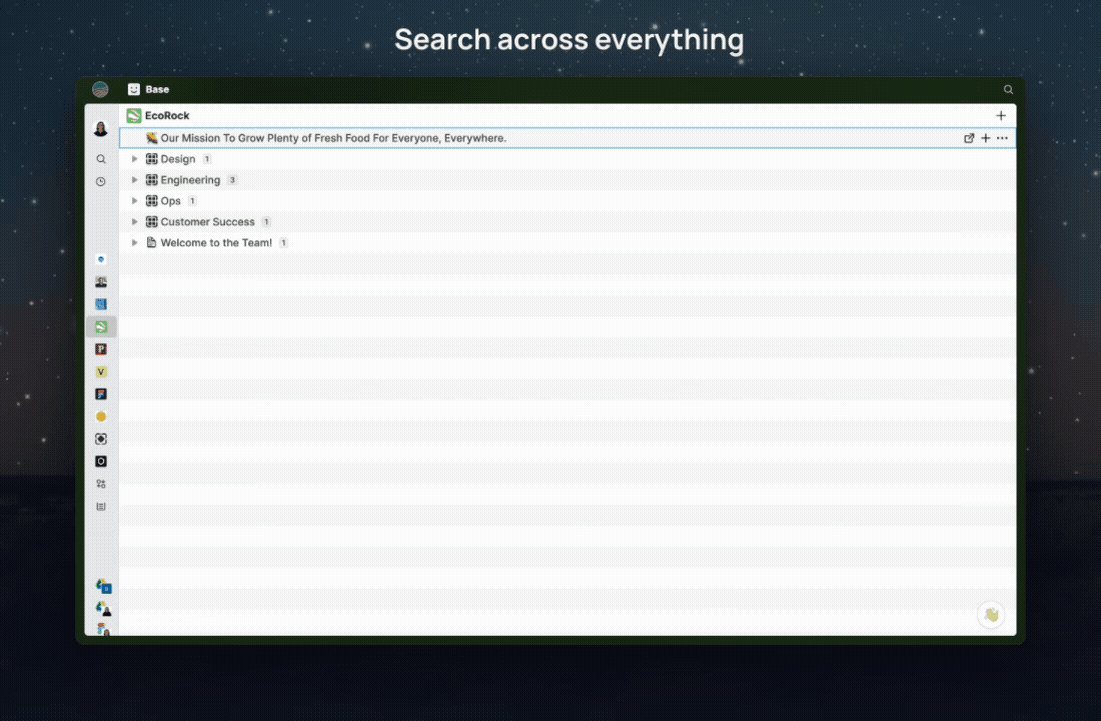Click the EcoRock logo beside the header title
1101x721 pixels.
(x=133, y=115)
